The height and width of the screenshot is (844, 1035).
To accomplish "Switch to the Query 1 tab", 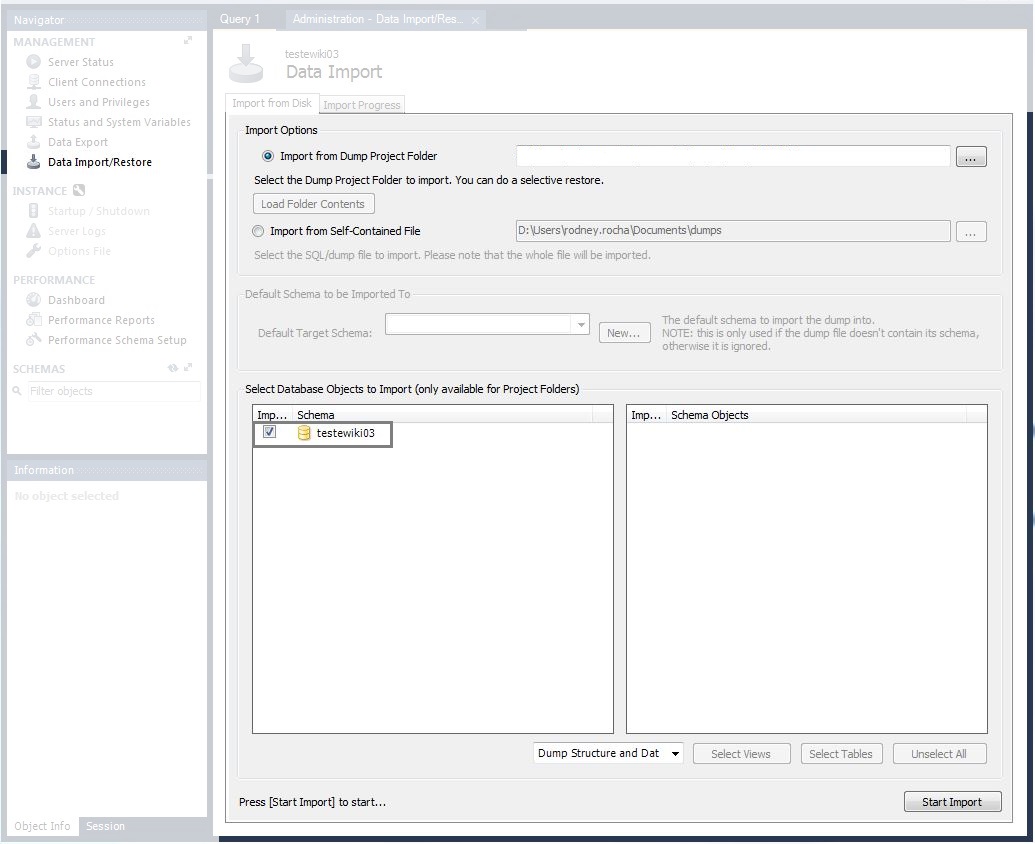I will click(240, 19).
